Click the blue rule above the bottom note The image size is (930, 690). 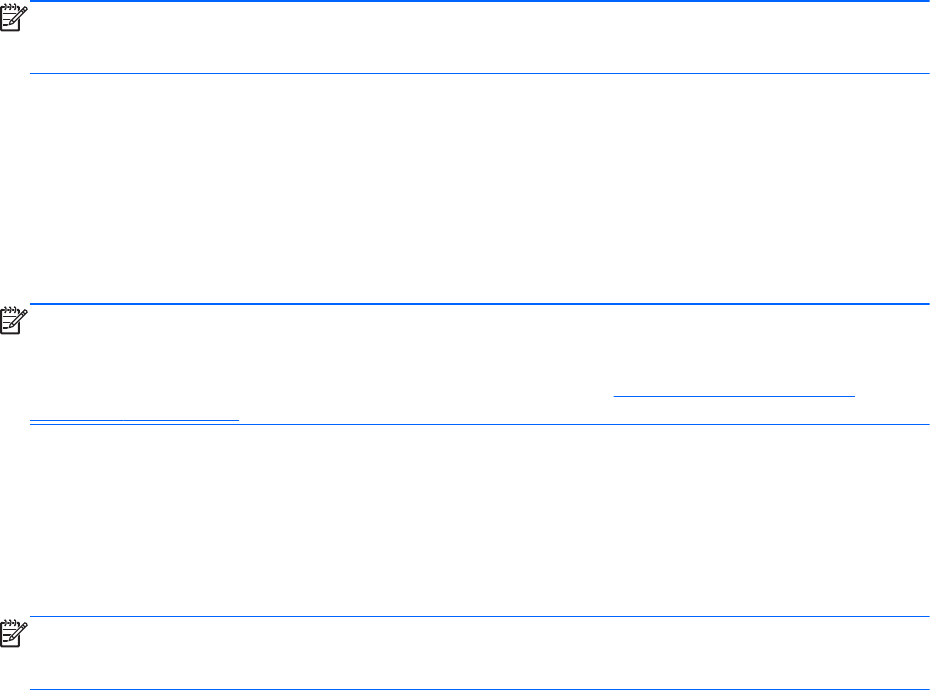coord(479,616)
